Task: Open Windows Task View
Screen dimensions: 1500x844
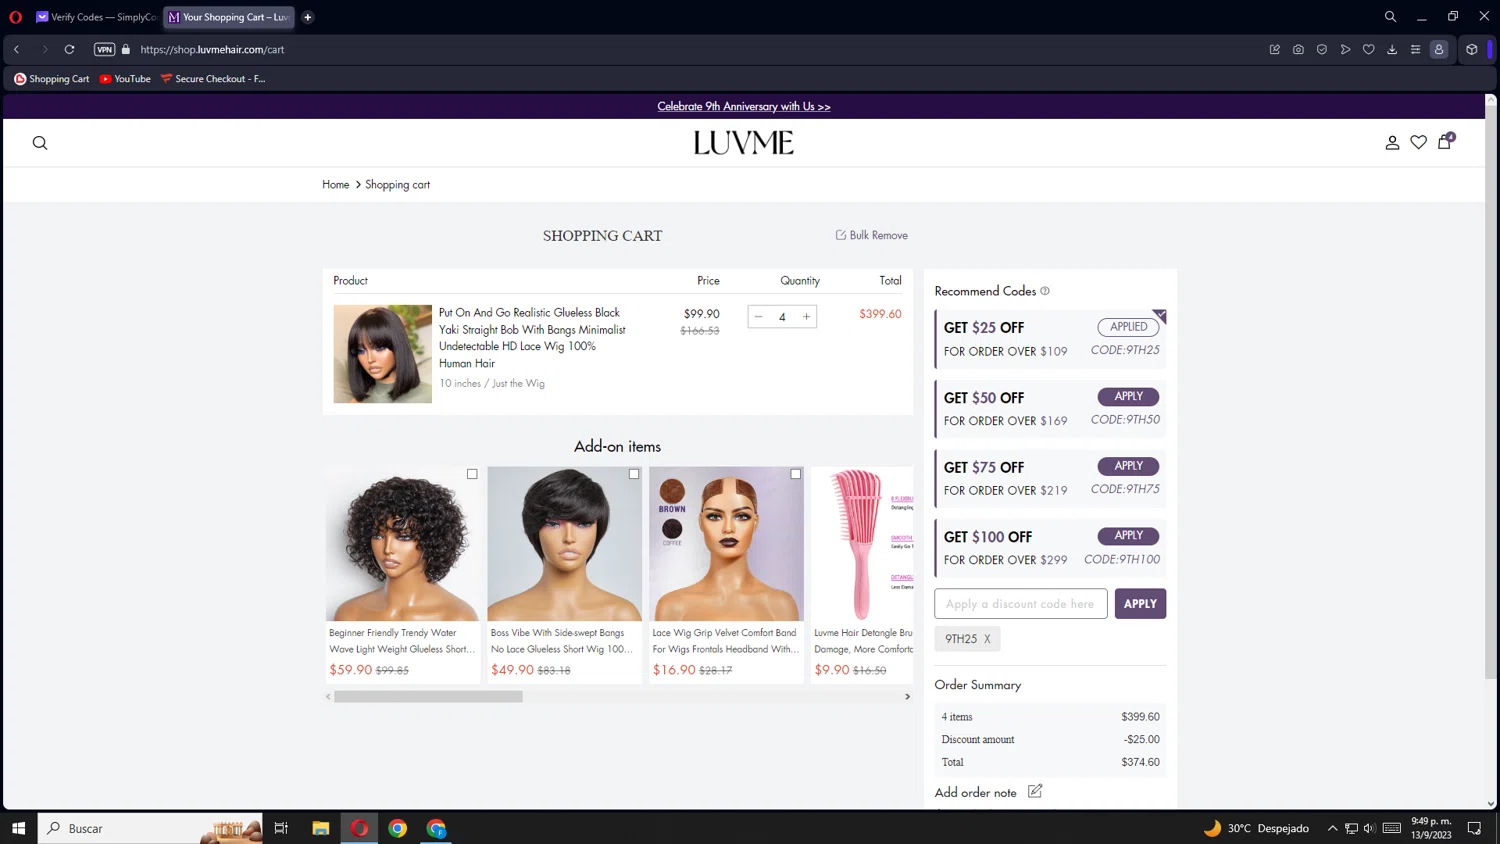Action: tap(281, 828)
